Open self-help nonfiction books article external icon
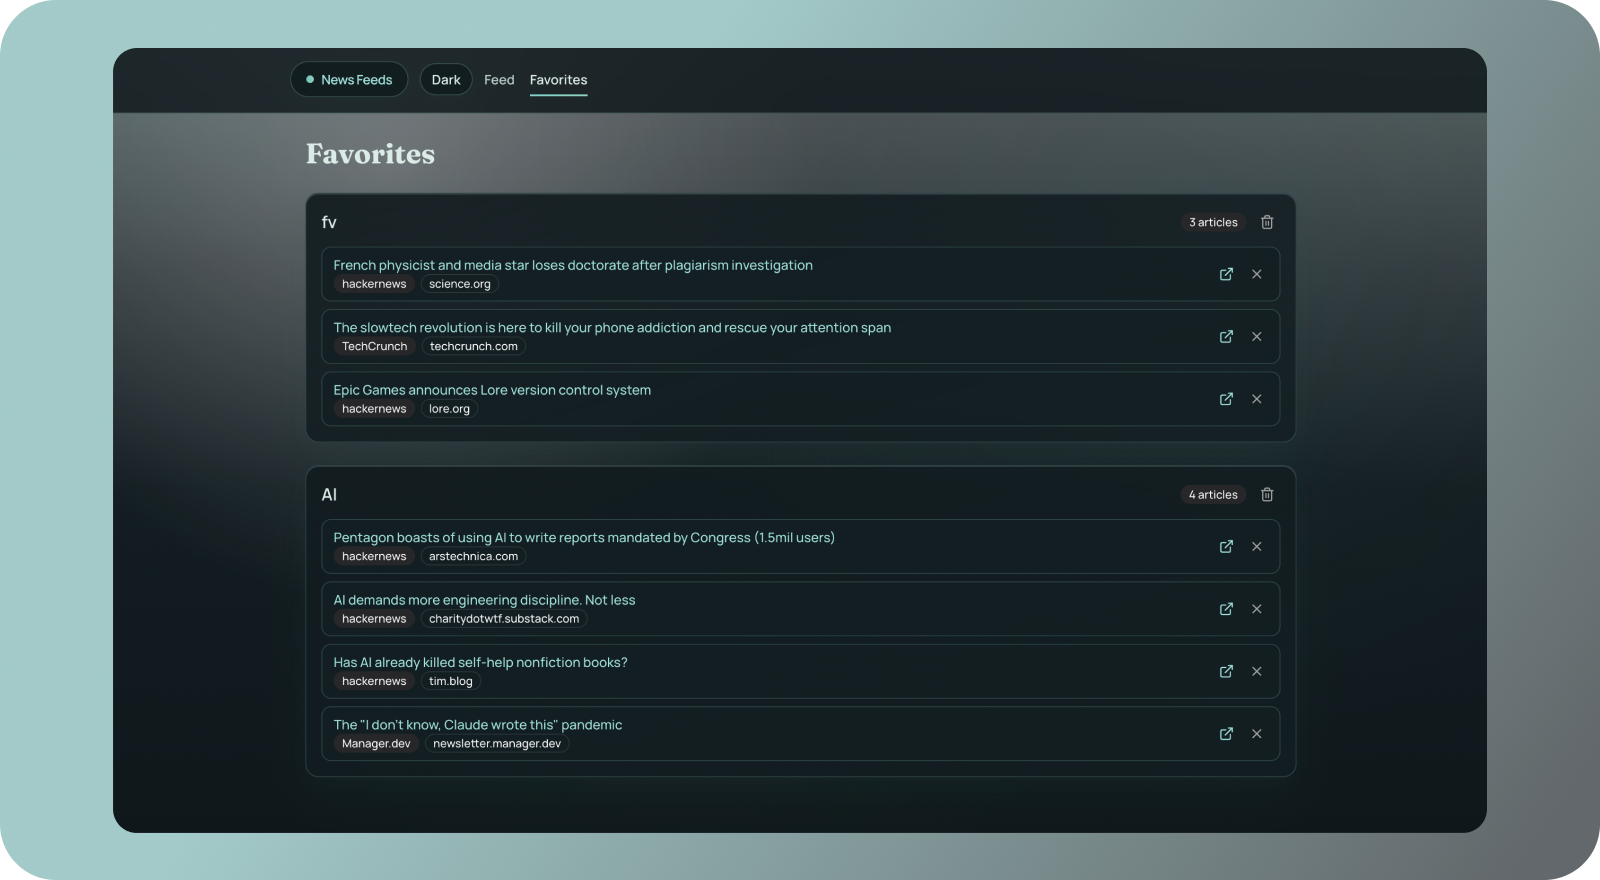 (x=1226, y=671)
